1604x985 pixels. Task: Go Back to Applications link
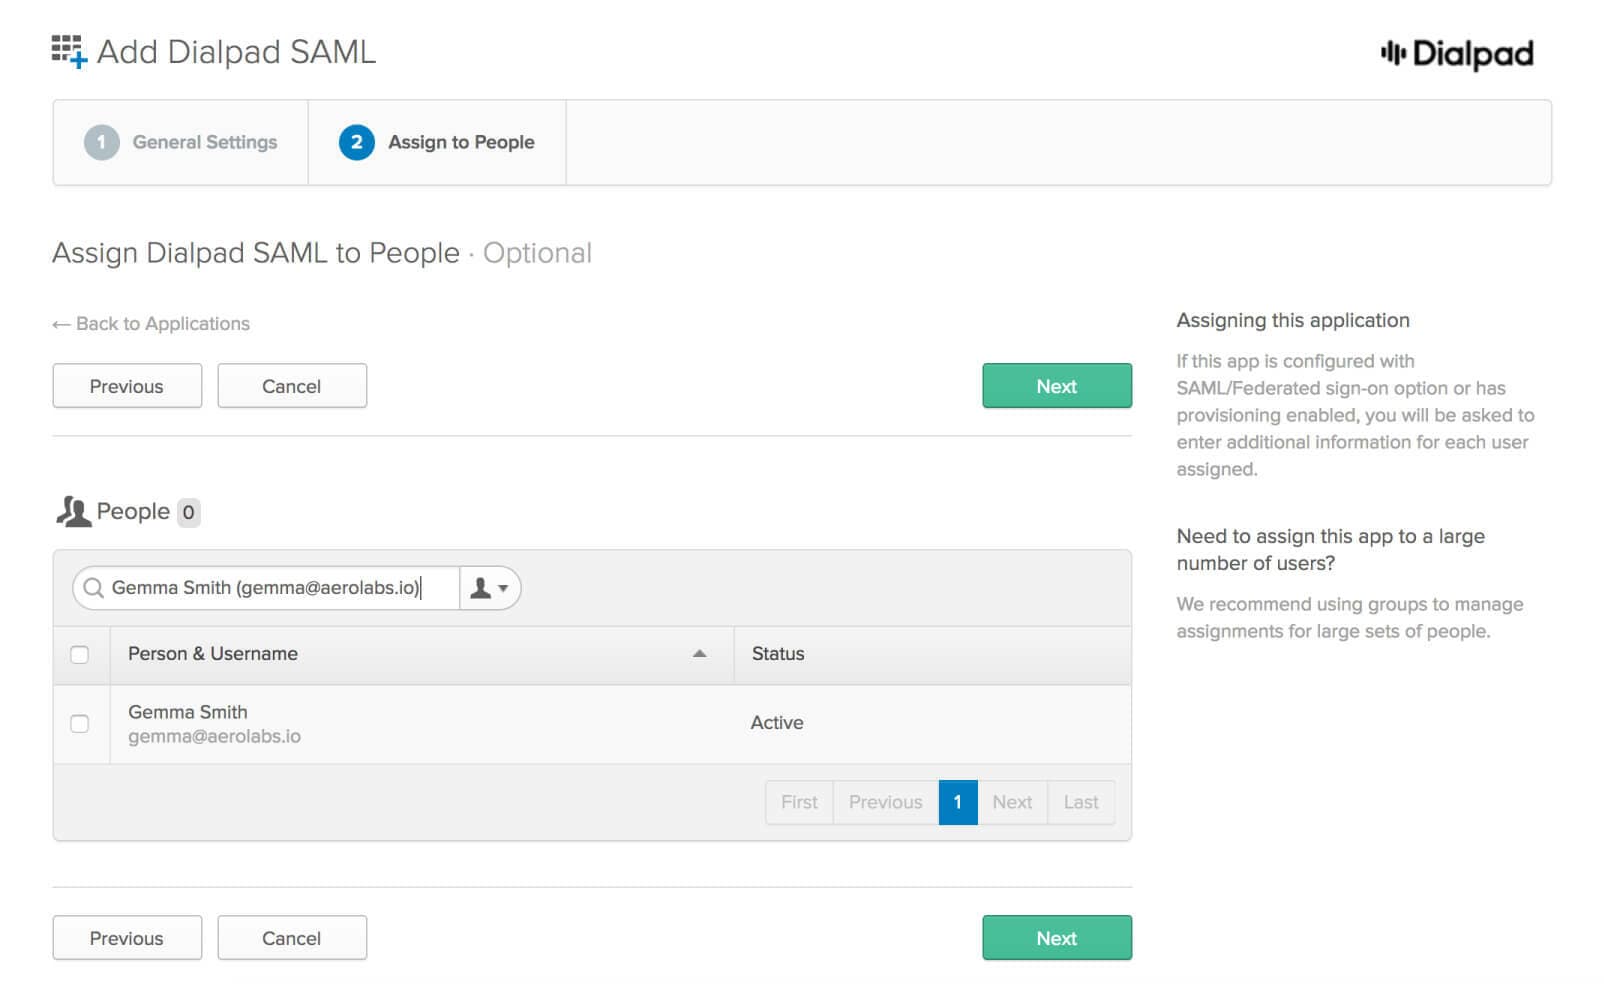pos(151,324)
